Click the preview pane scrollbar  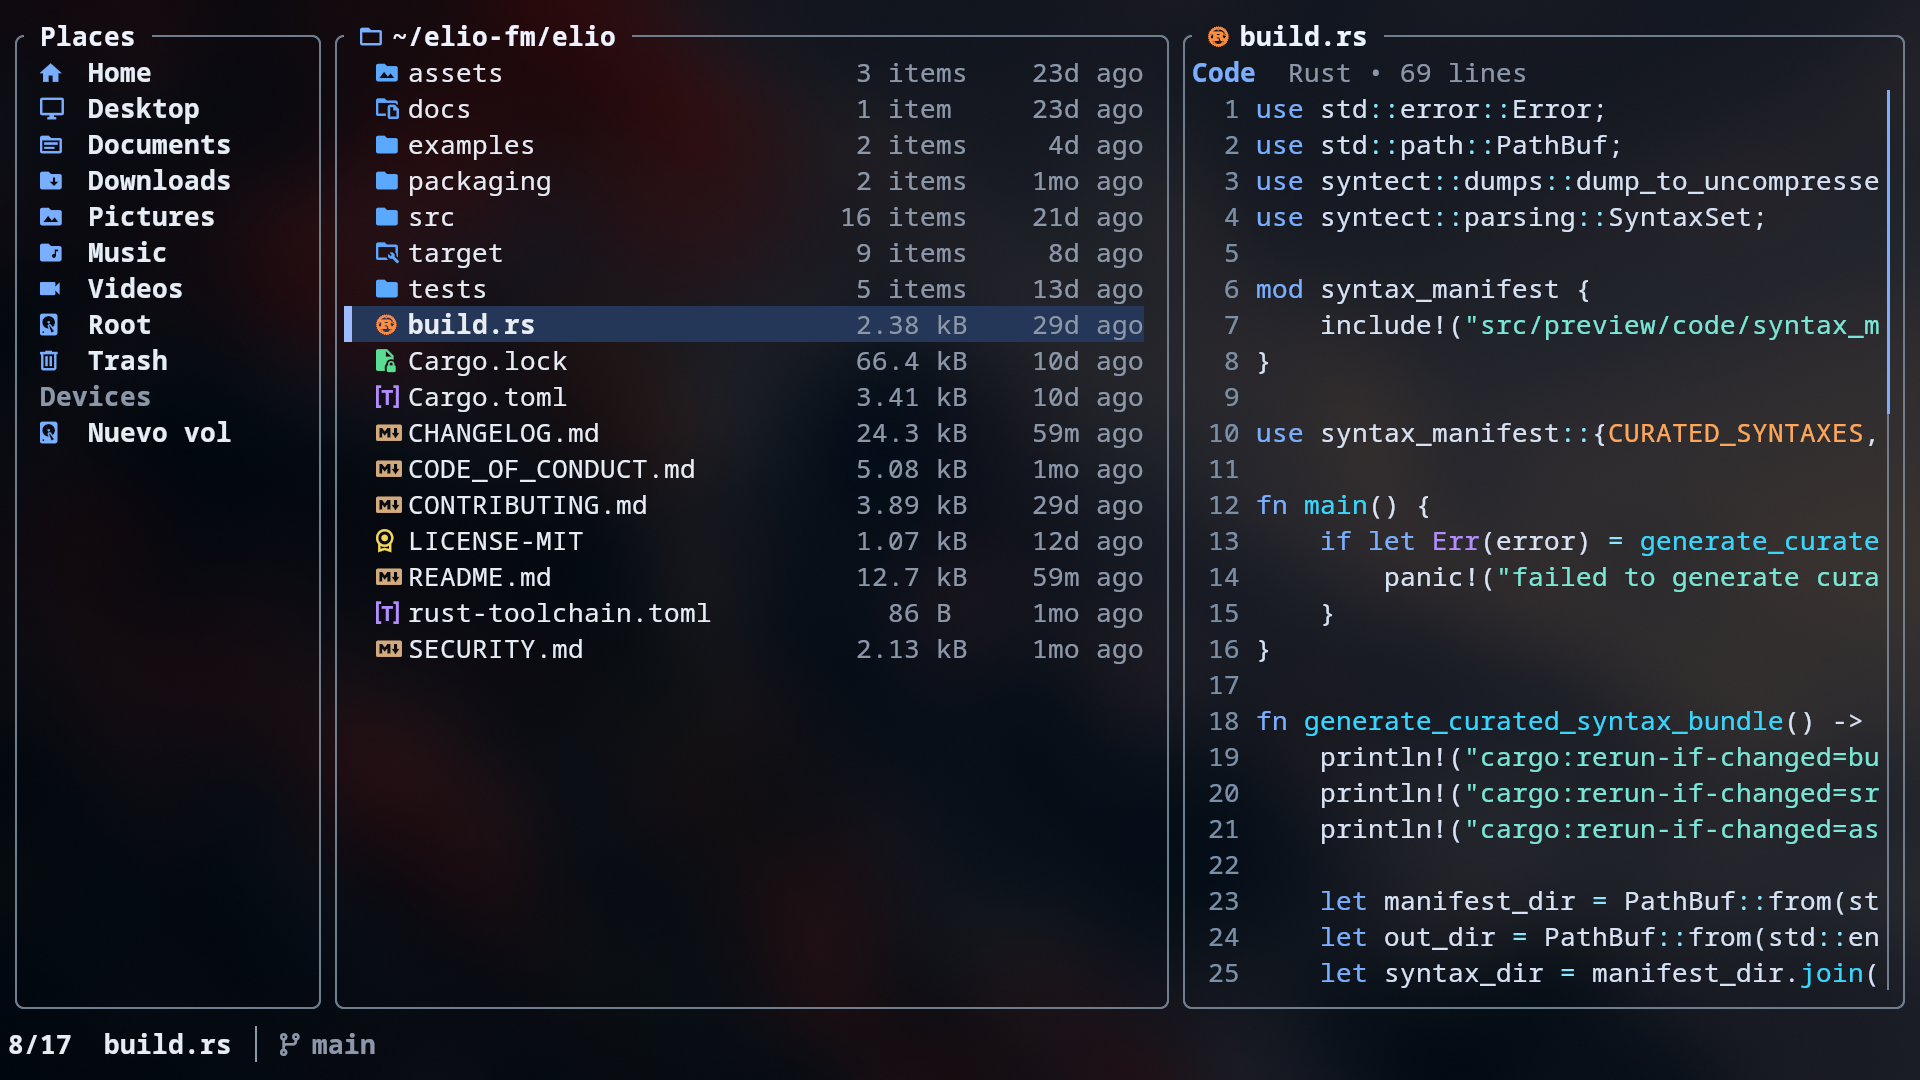pos(1888,252)
